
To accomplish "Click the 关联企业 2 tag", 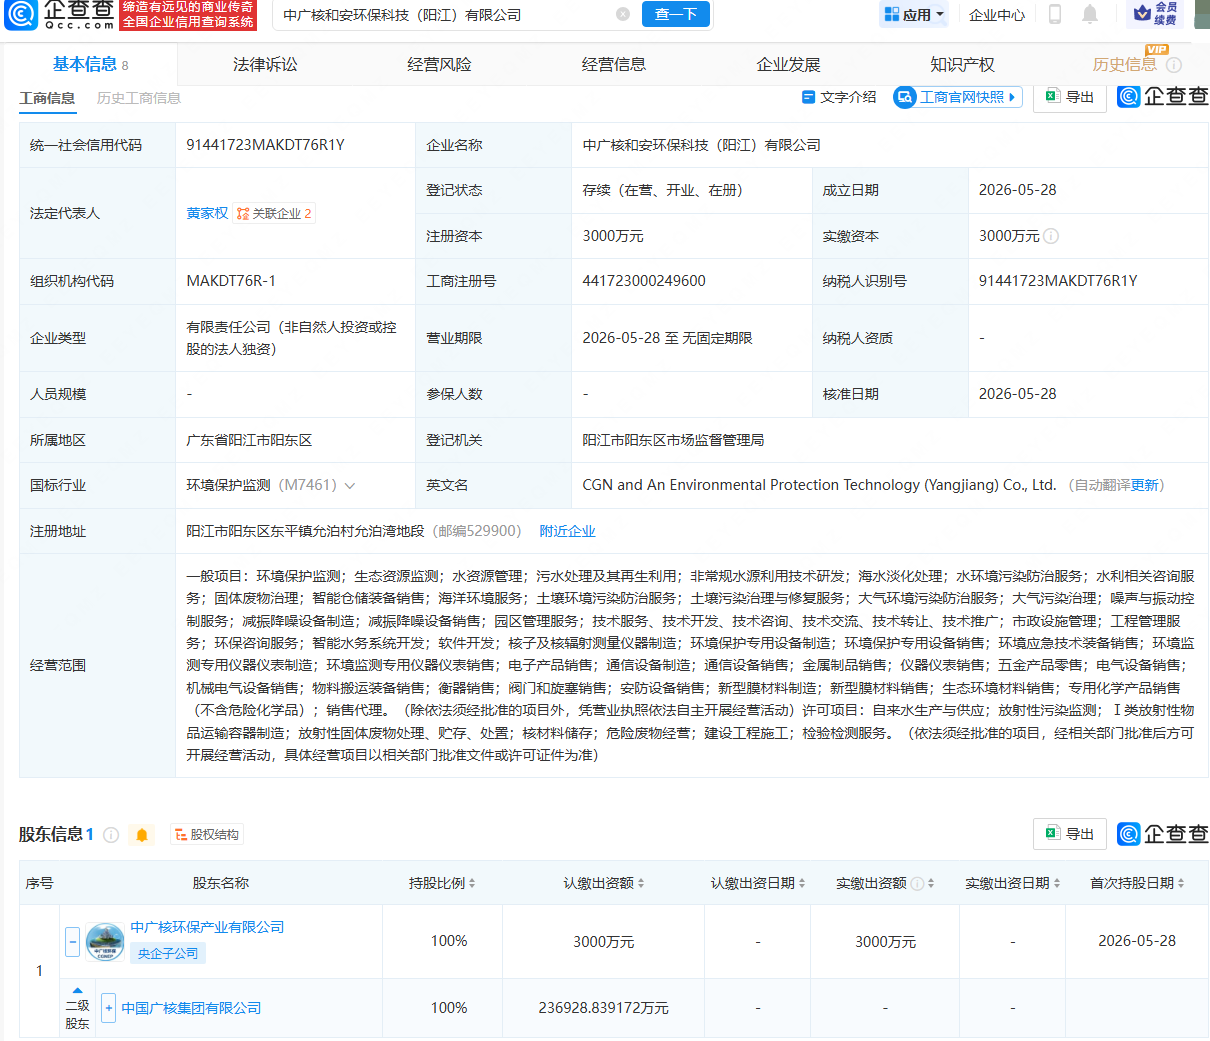I will click(274, 213).
